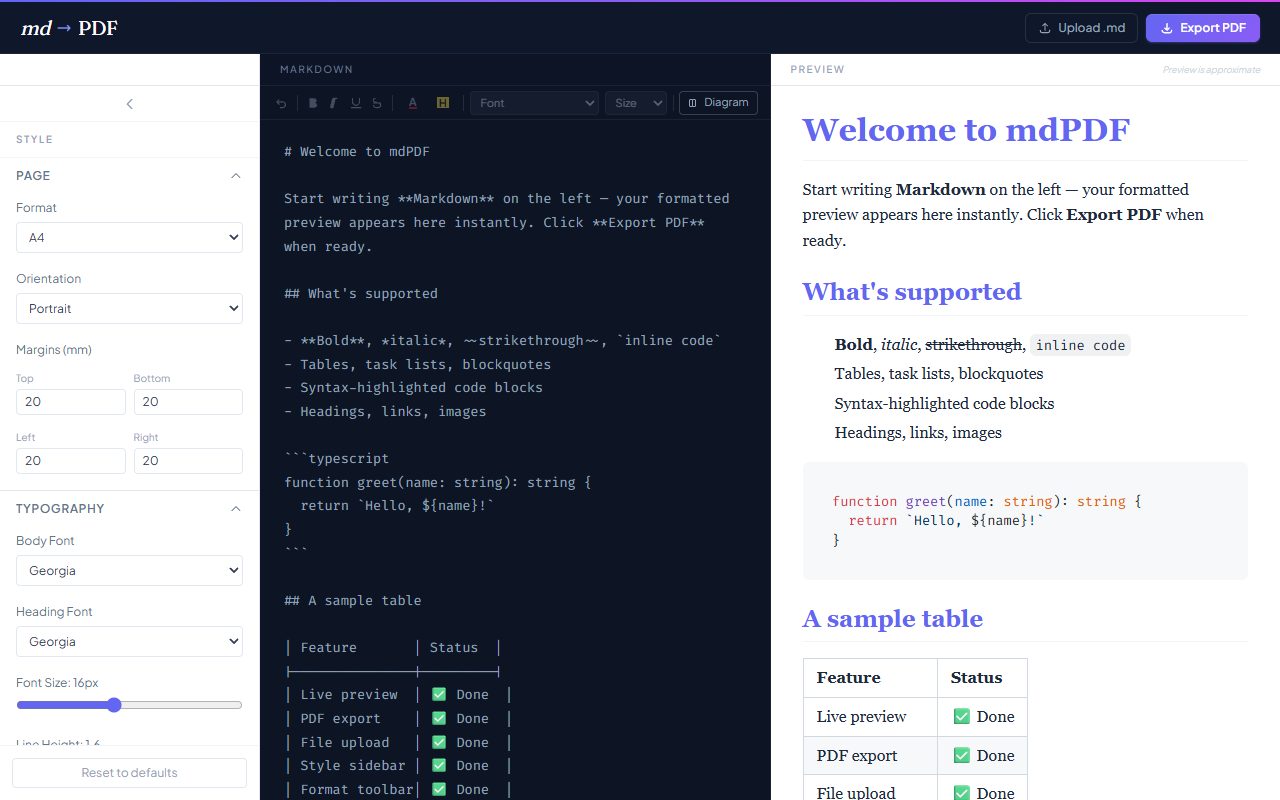Screen dimensions: 1280x800
Task: Click the undo icon in the toolbar
Action: click(281, 103)
